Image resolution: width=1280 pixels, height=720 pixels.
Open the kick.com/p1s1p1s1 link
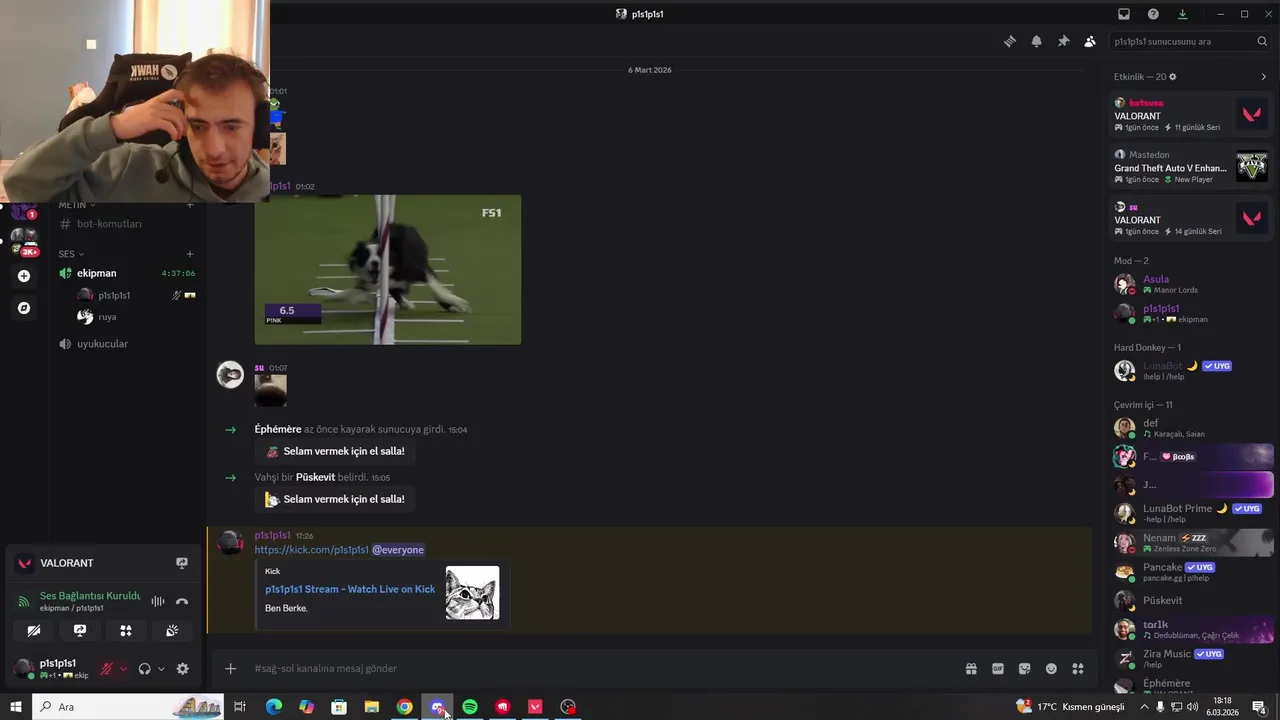point(311,550)
